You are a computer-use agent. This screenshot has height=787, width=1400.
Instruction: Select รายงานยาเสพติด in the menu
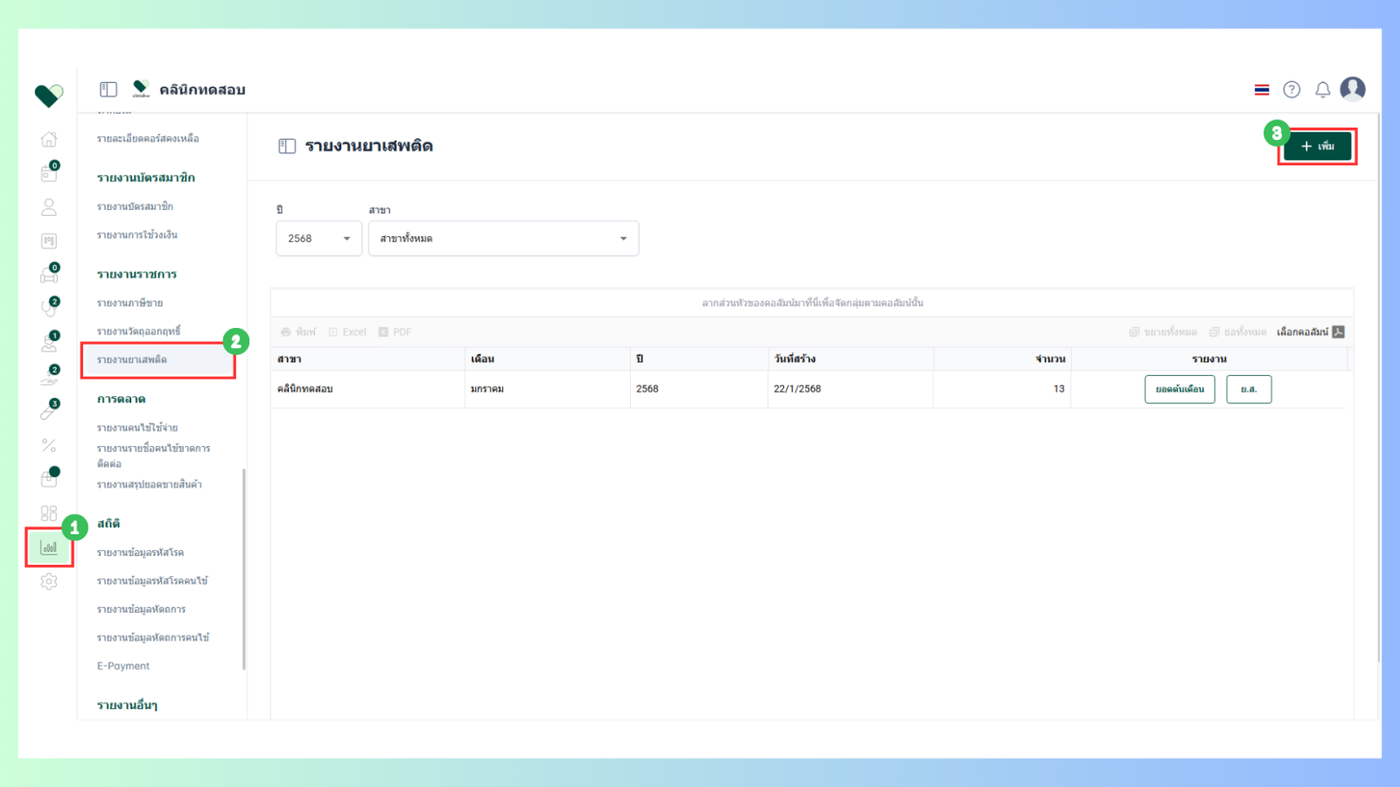pos(132,359)
